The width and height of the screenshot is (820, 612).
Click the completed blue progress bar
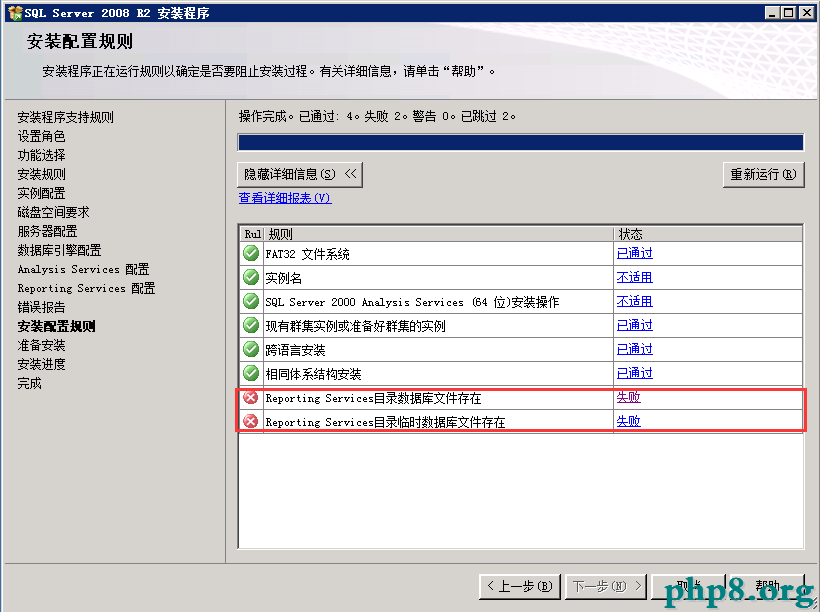(x=520, y=142)
